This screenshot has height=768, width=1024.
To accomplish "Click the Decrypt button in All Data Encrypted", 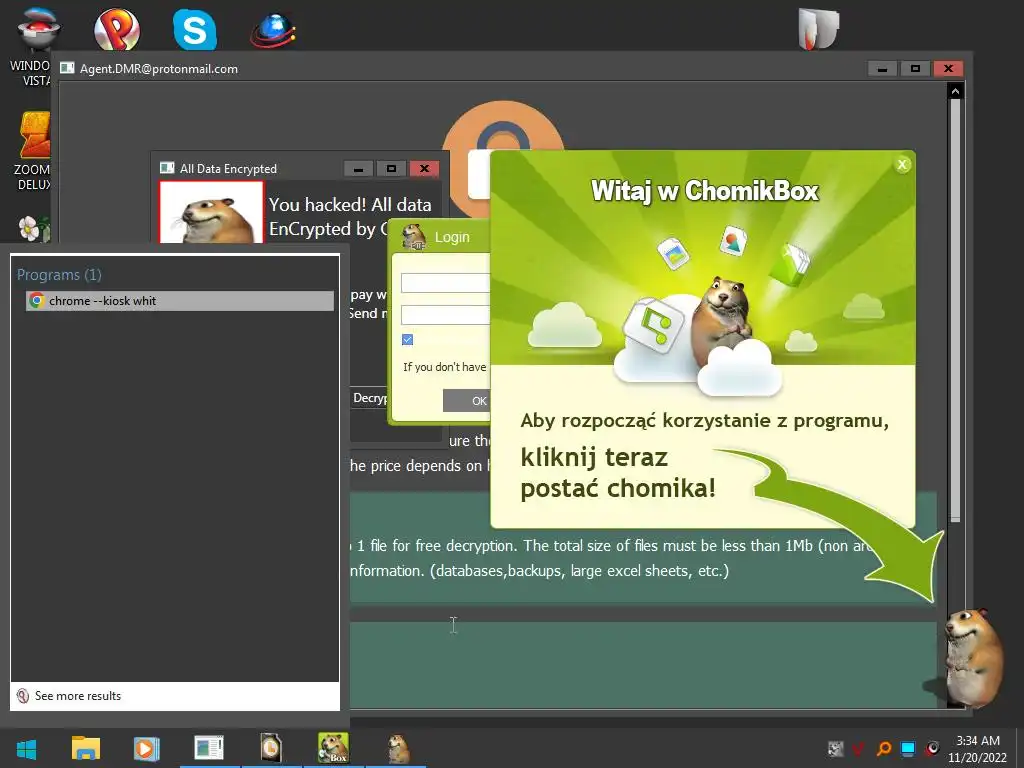I will [x=370, y=398].
